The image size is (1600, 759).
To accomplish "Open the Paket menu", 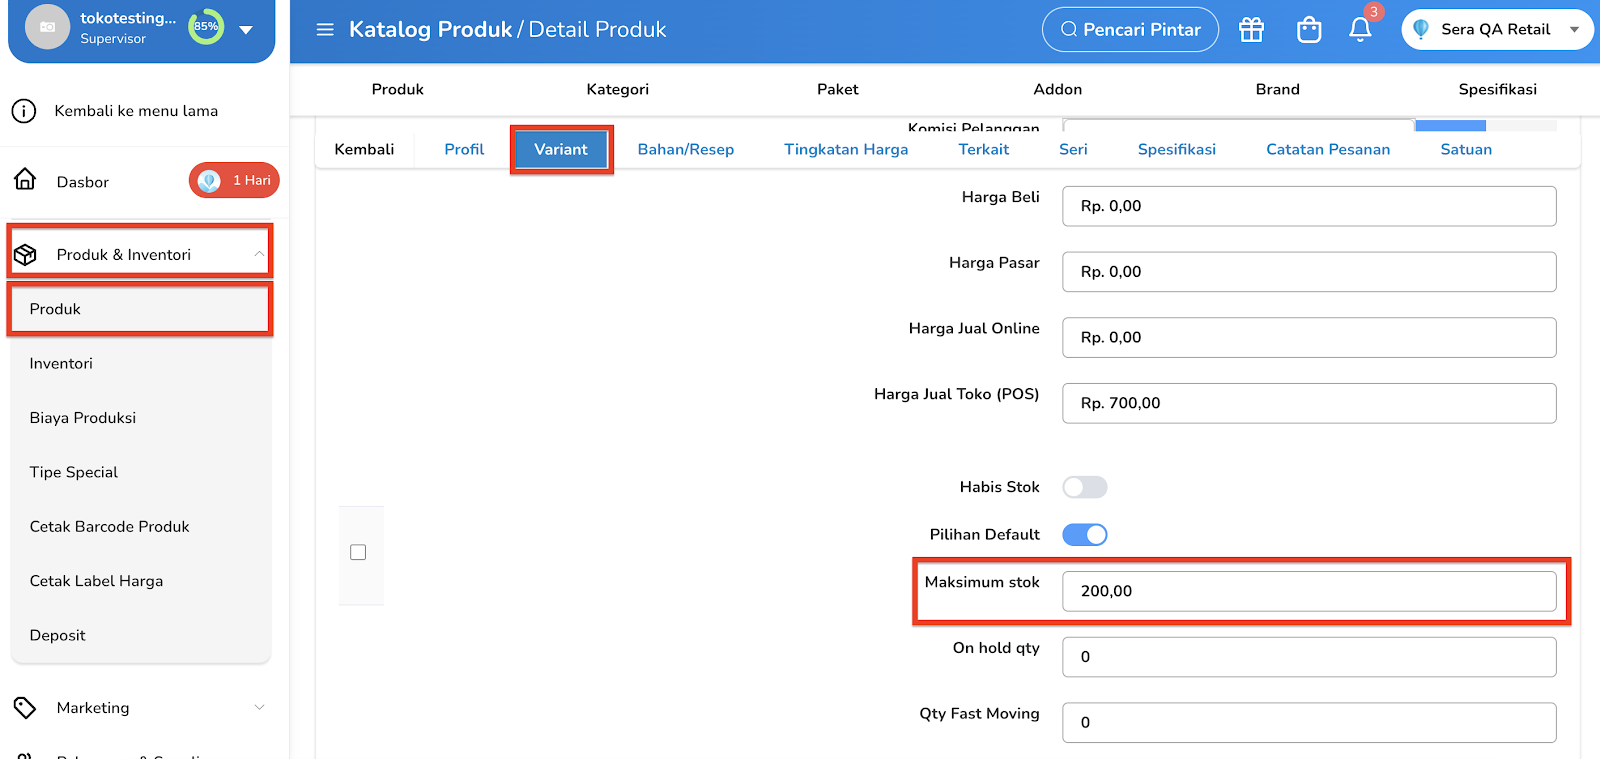I will [x=838, y=89].
